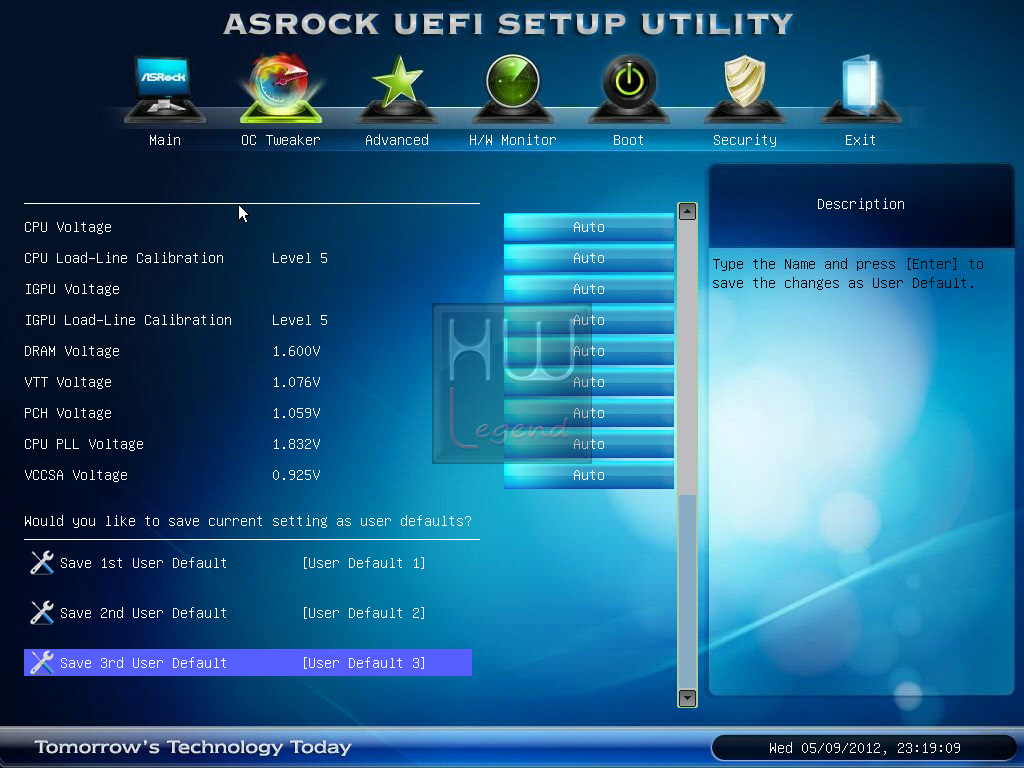
Task: Click the 1.059V PCH voltage value
Action: (x=296, y=413)
